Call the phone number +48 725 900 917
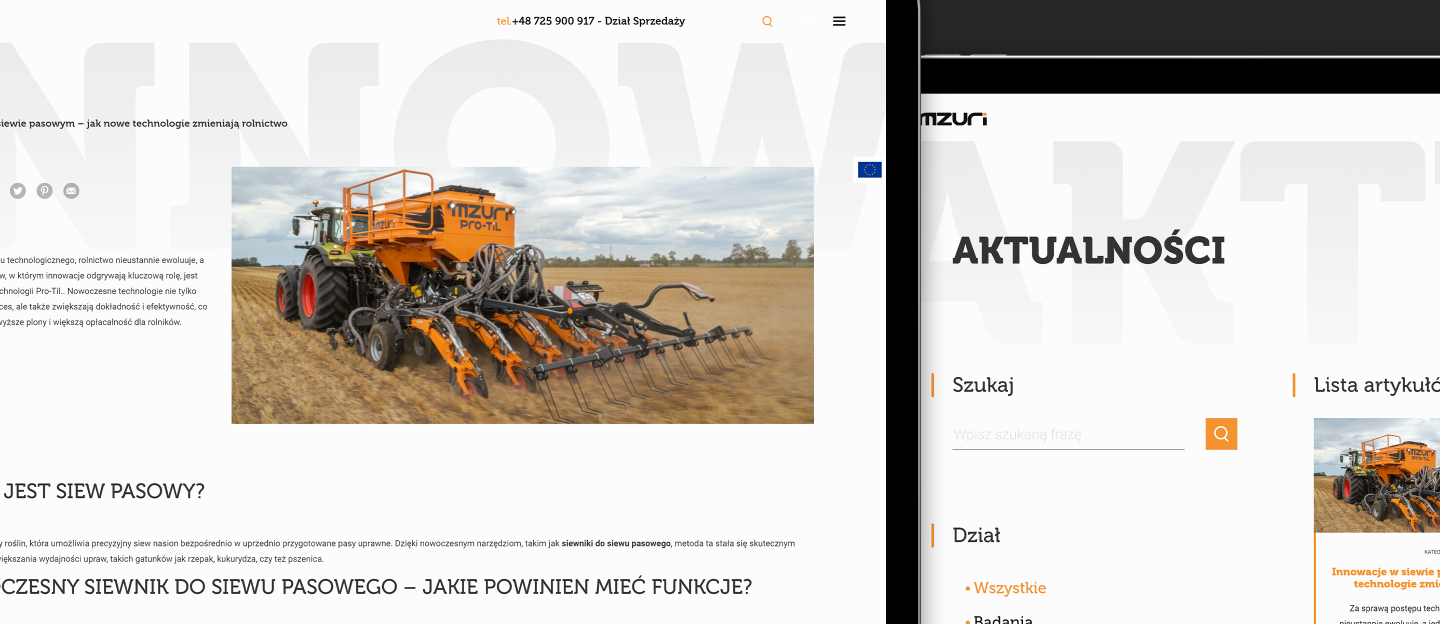 pyautogui.click(x=553, y=21)
